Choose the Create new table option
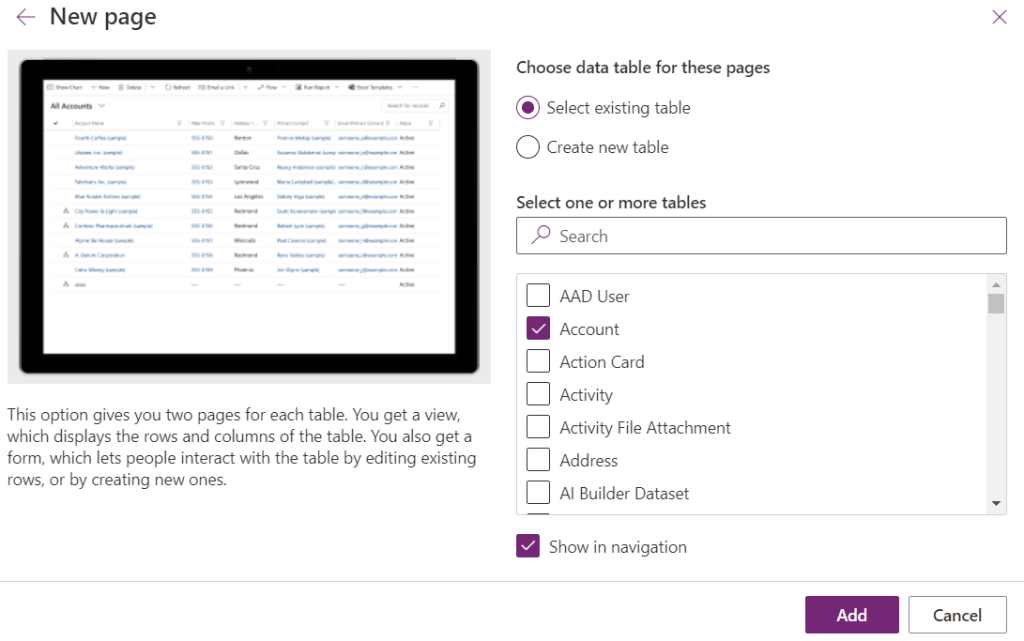 [528, 147]
